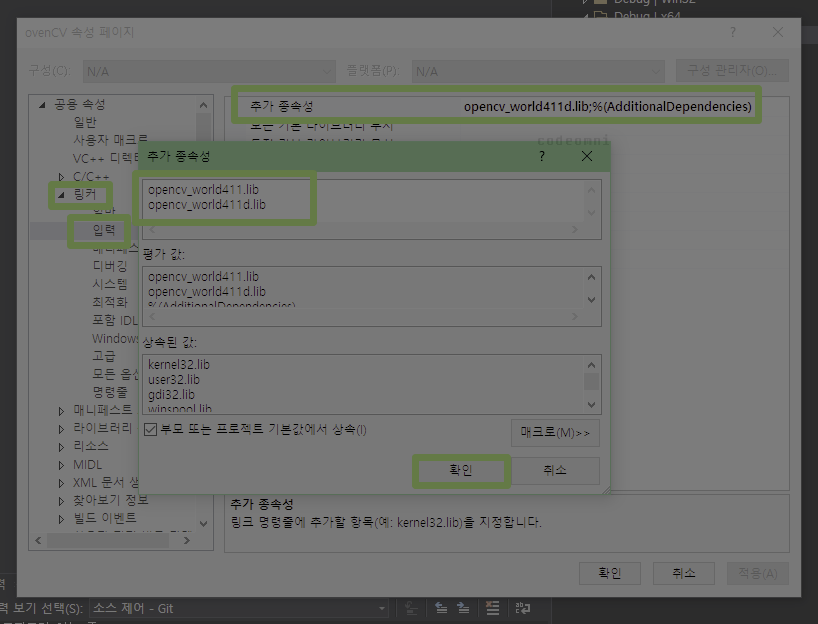The height and width of the screenshot is (624, 818).
Task: Expand the XML 문서 생성기 node
Action: click(62, 484)
